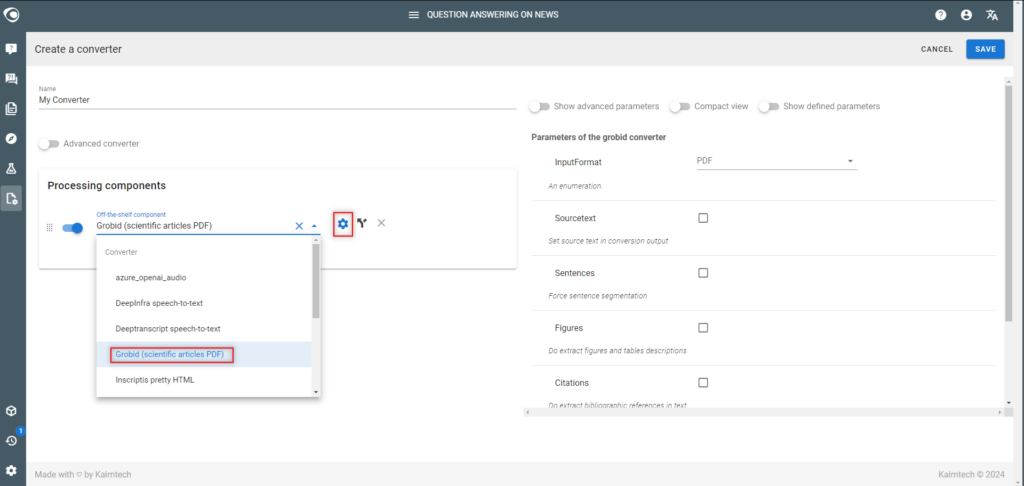Check the Figures checkbox
The height and width of the screenshot is (486, 1024).
click(703, 328)
